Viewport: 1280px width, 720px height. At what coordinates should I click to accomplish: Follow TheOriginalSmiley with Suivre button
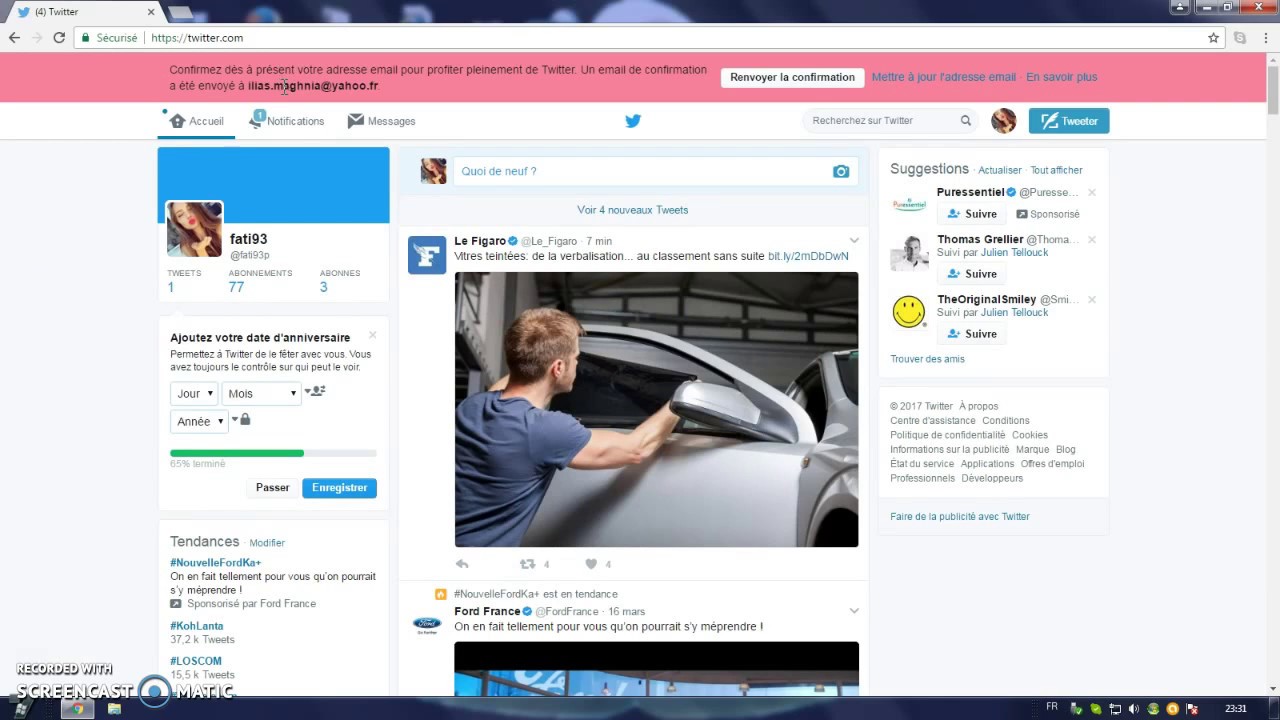coord(971,334)
